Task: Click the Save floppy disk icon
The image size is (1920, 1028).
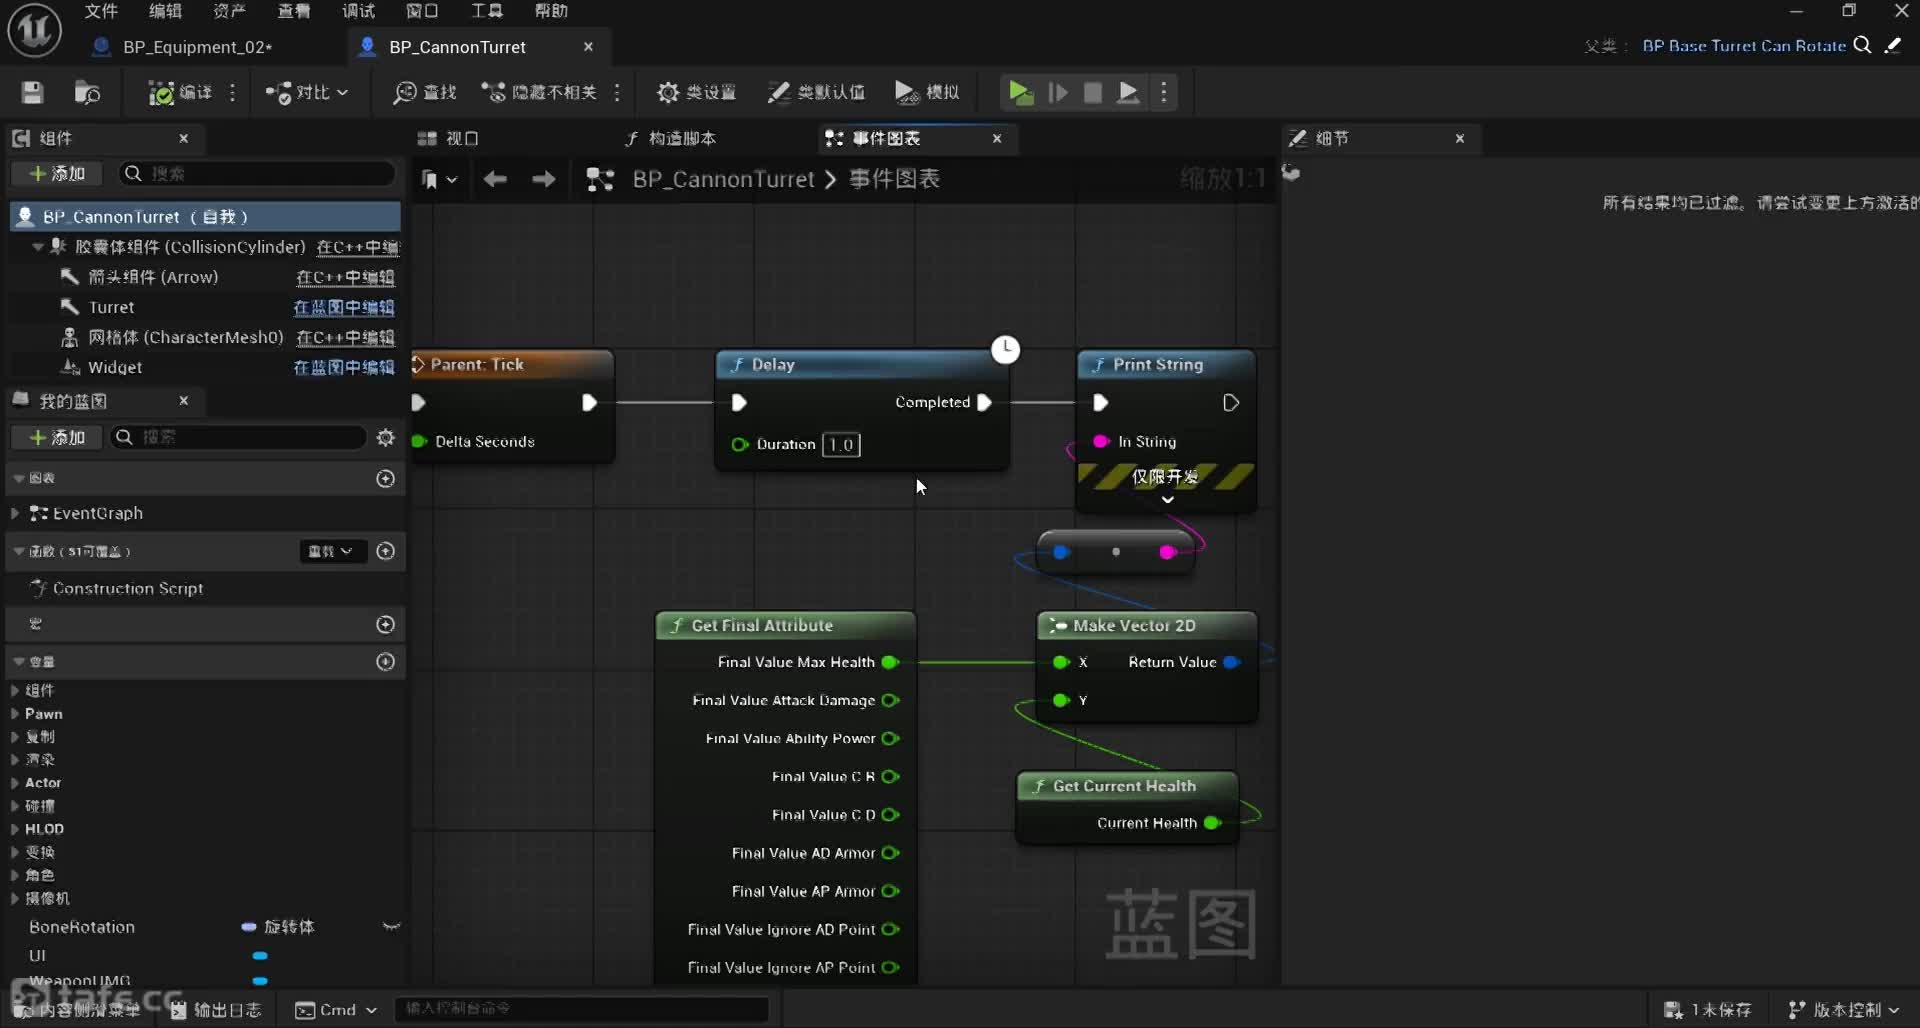Action: click(x=32, y=93)
